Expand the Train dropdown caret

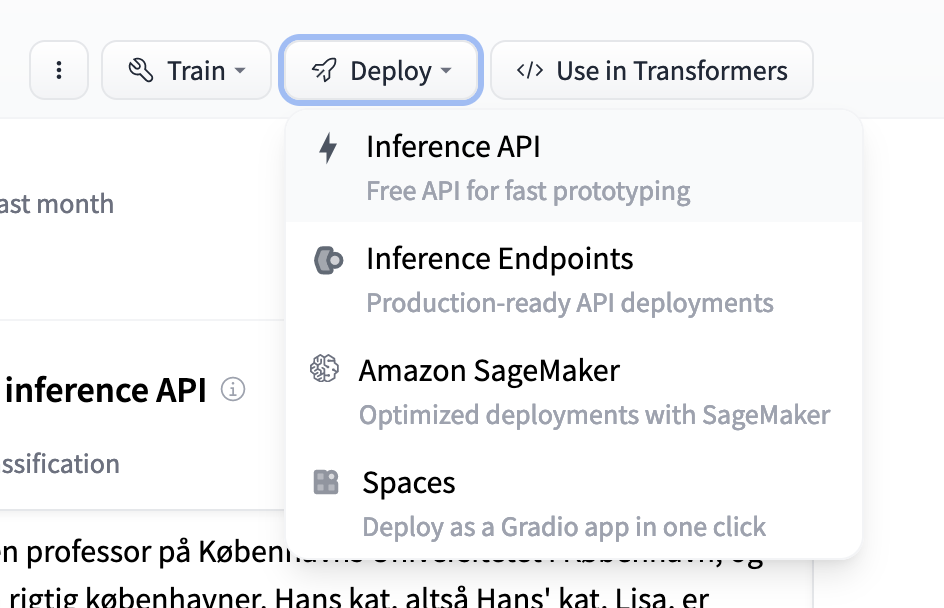(240, 72)
